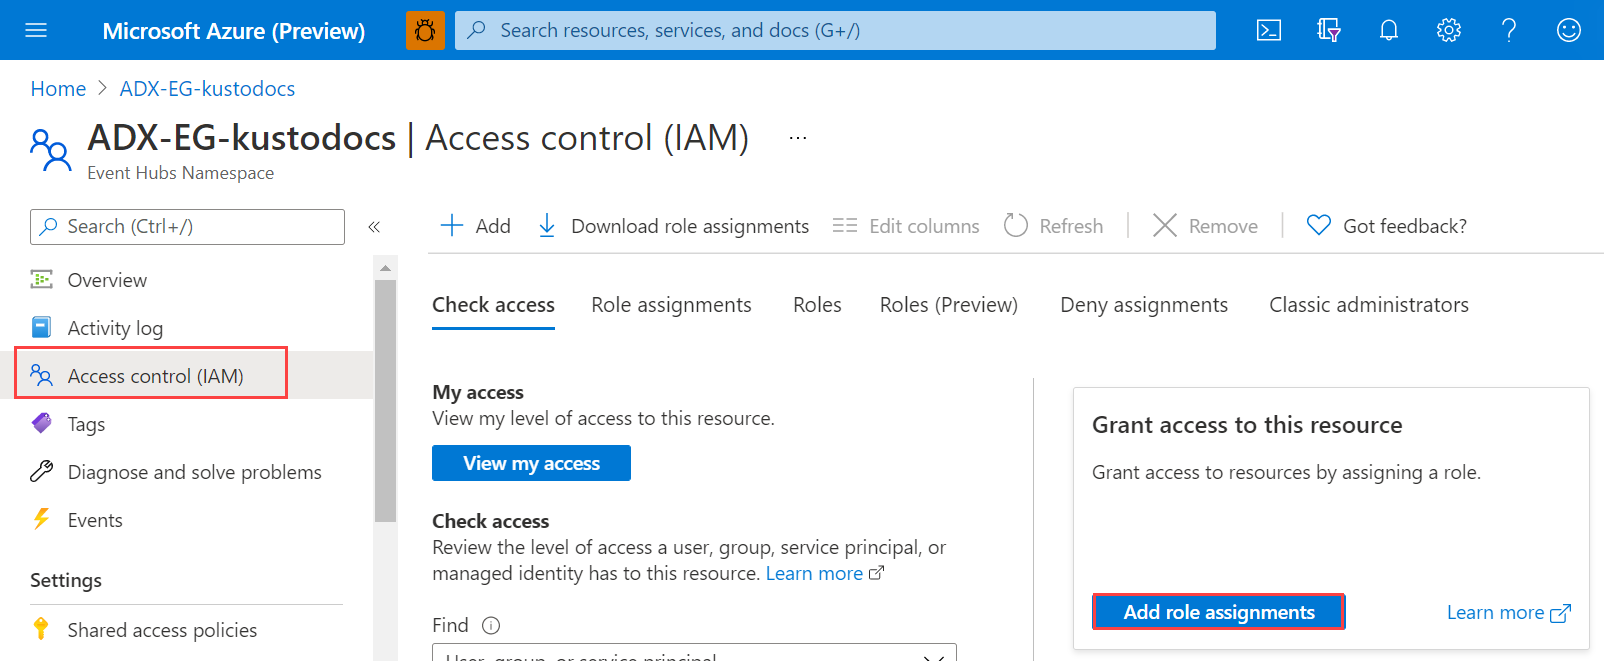Expand the Add dropdown in toolbar

[x=476, y=226]
